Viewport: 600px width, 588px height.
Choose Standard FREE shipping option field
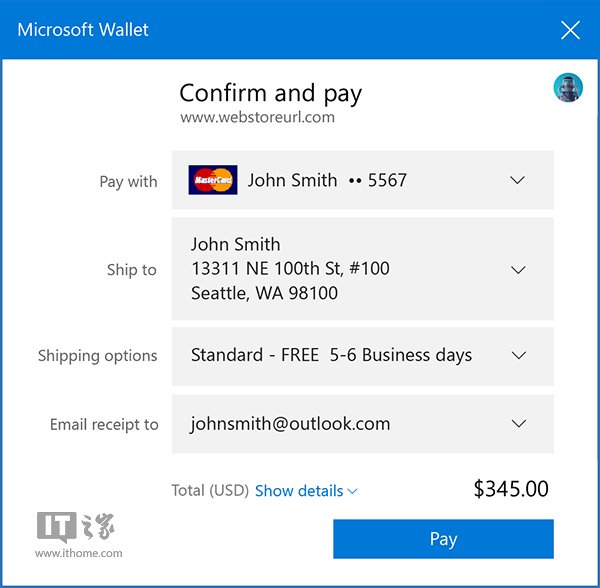[362, 356]
